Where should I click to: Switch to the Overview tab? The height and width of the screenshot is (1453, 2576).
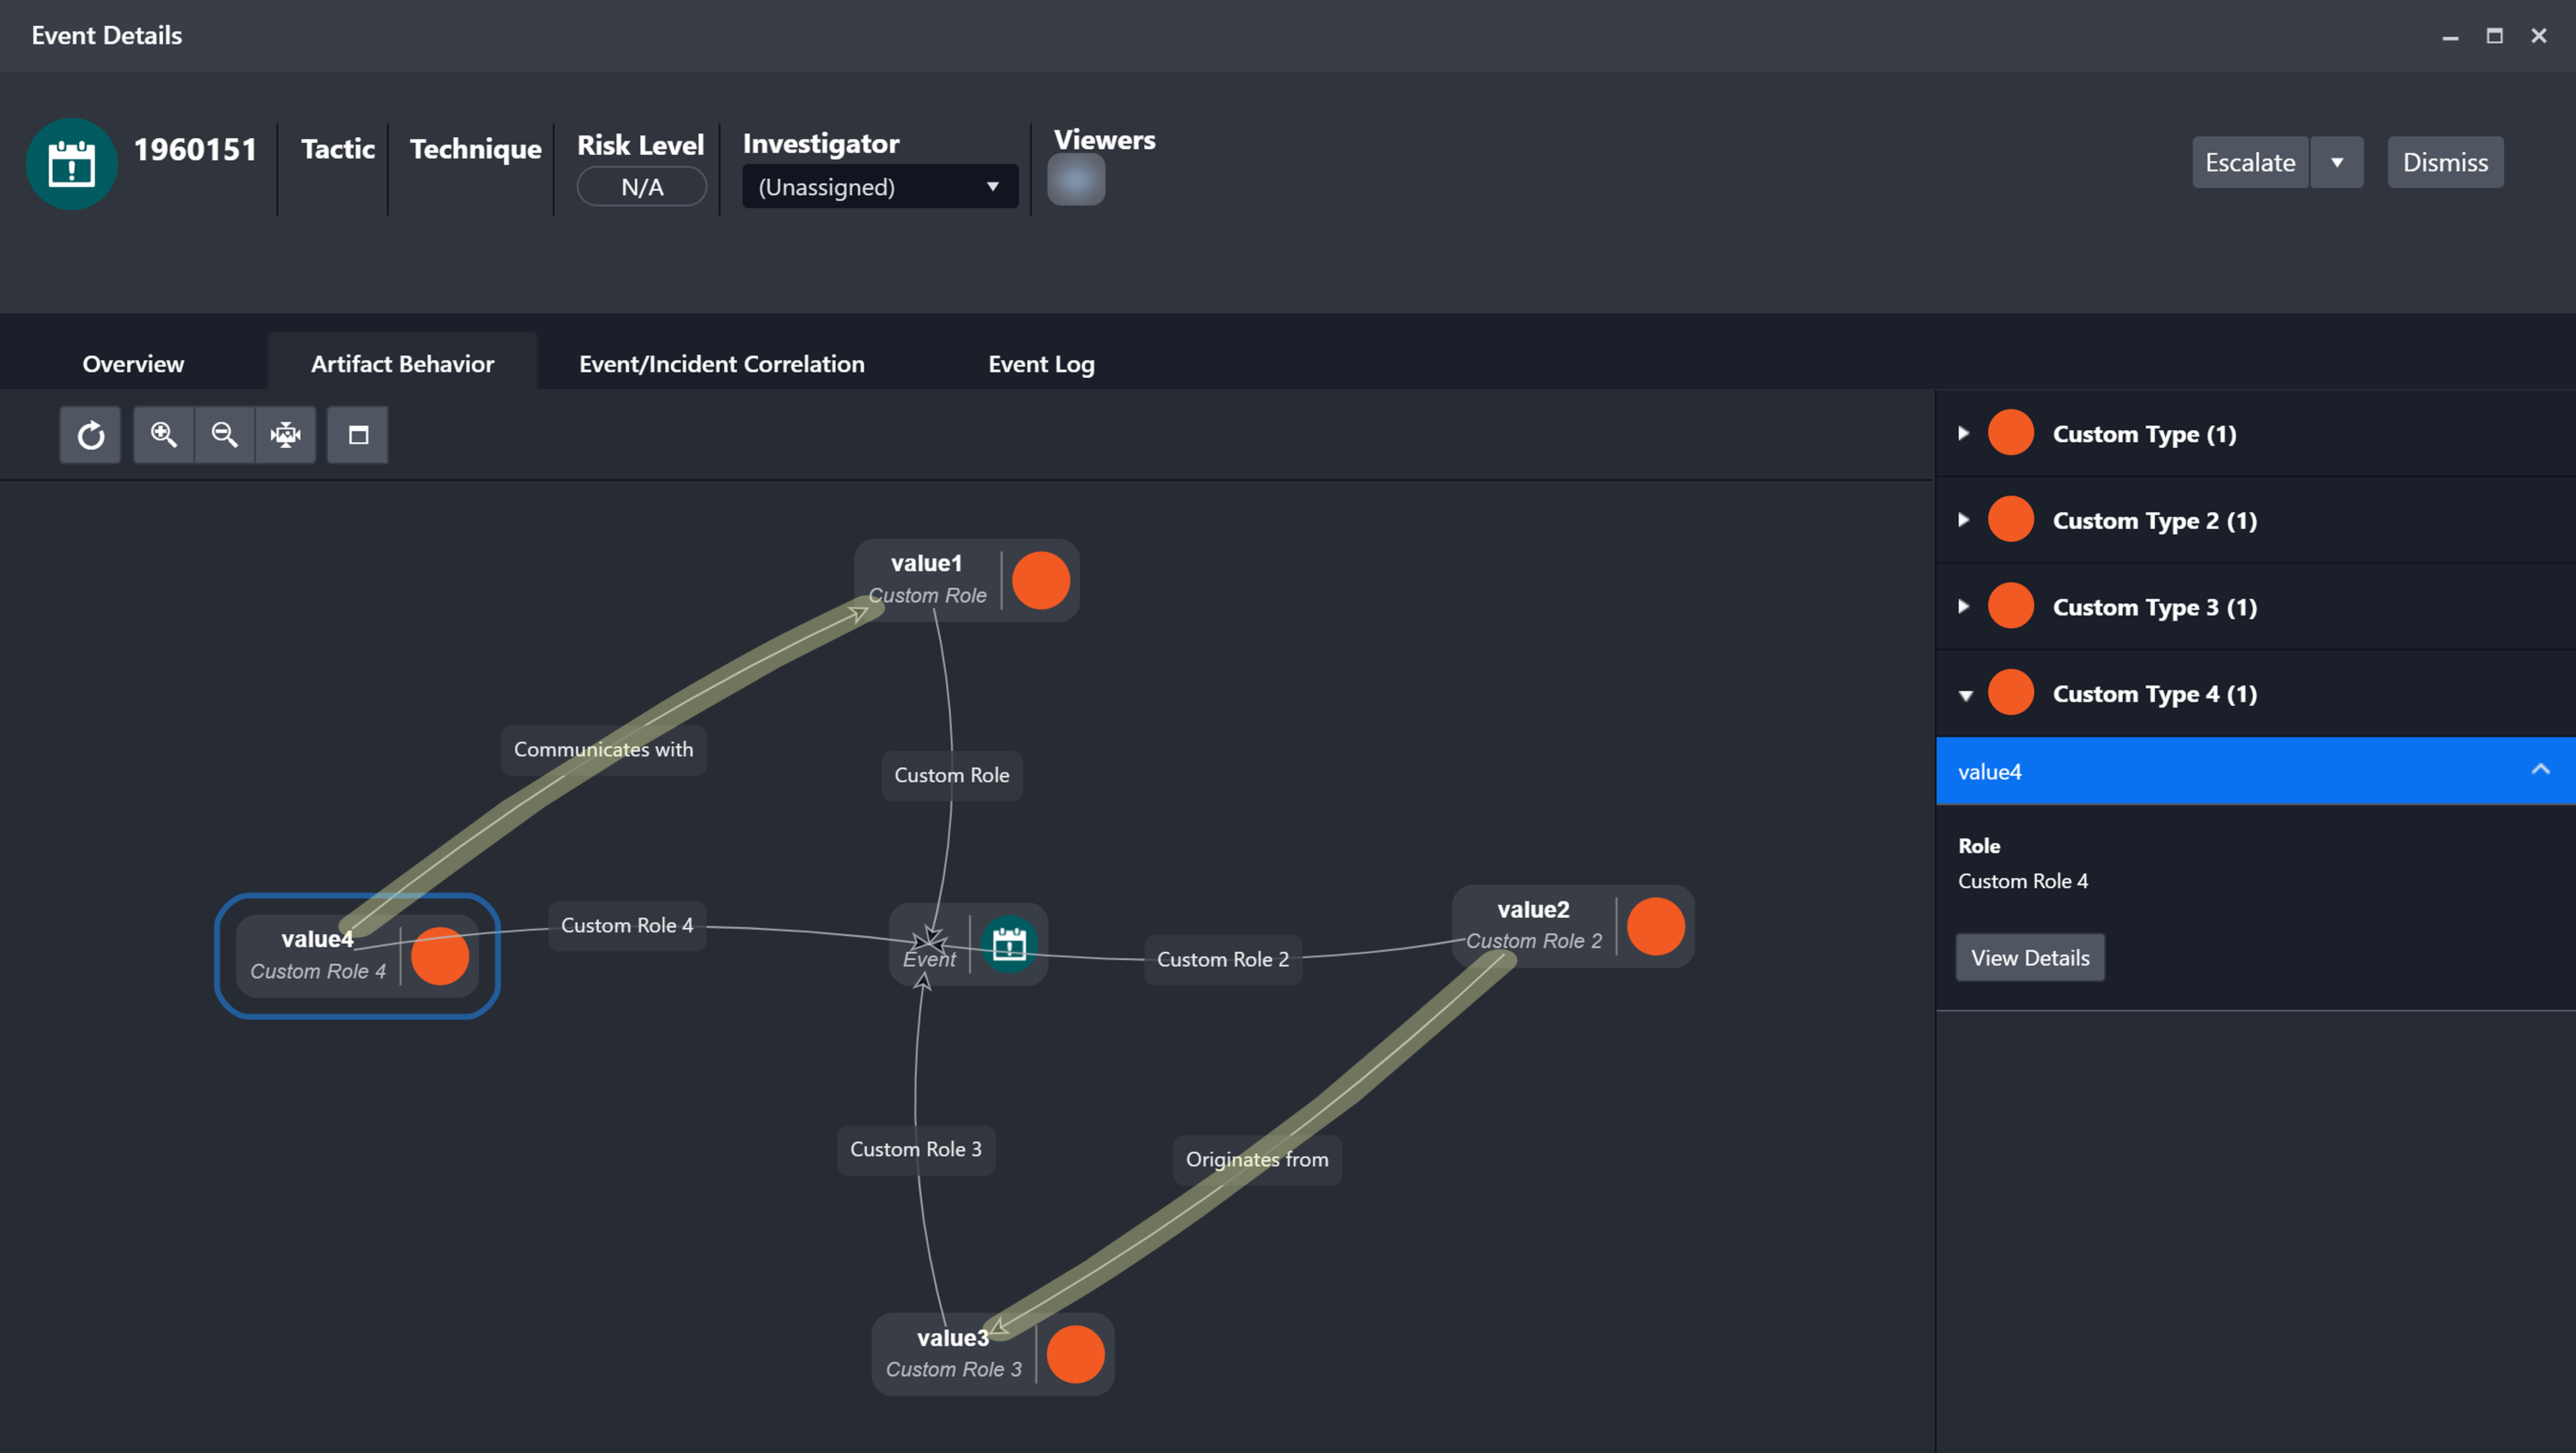133,364
